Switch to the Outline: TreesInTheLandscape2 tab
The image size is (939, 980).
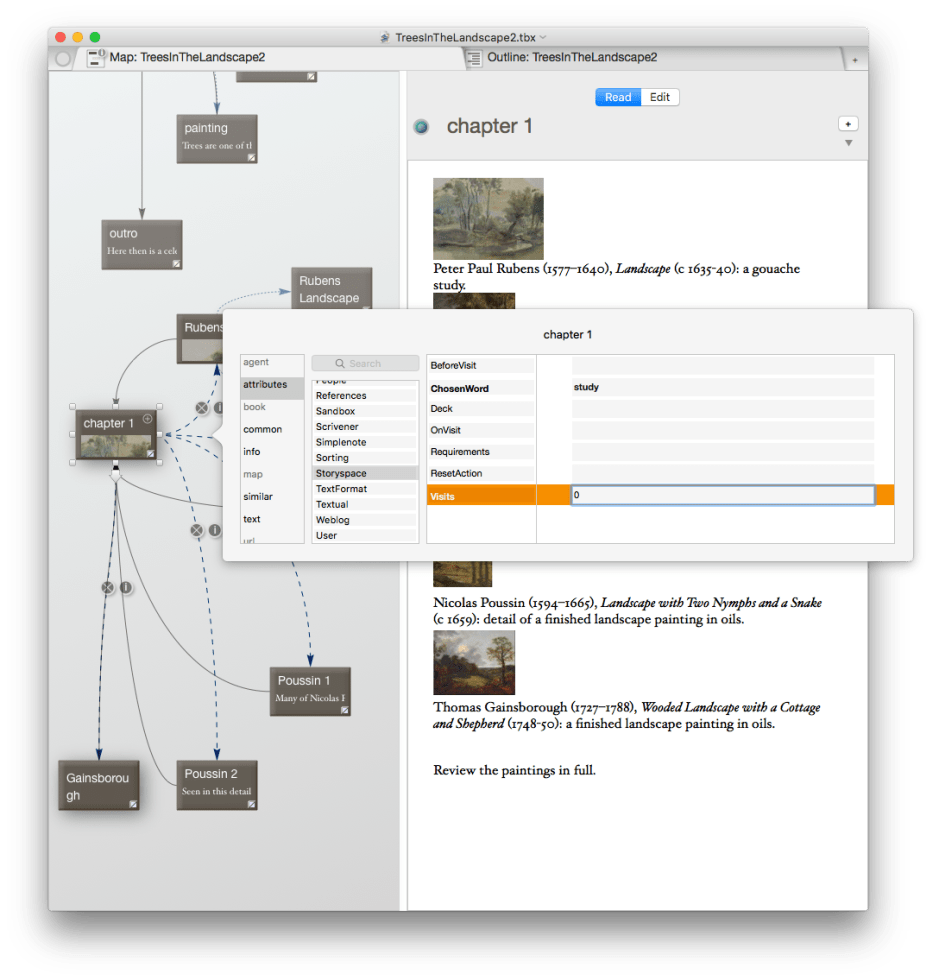tap(572, 58)
